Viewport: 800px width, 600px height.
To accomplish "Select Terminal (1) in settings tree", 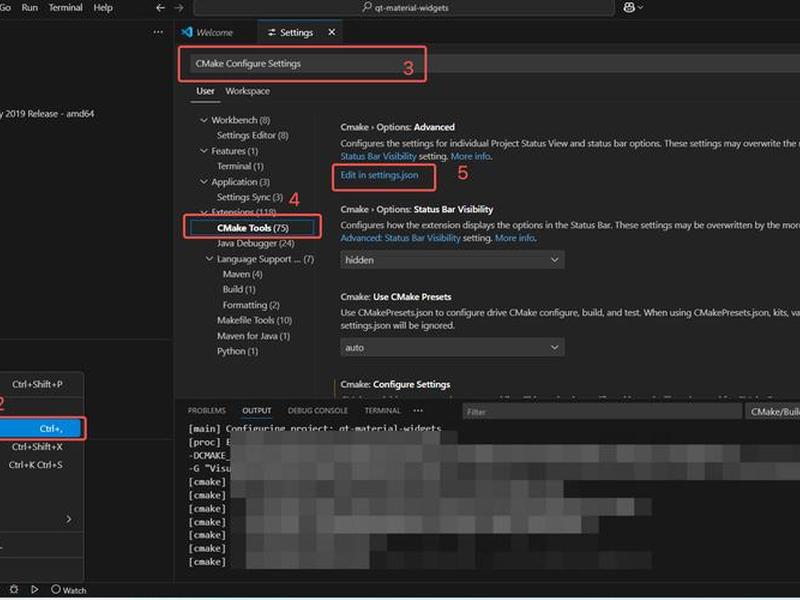I will pyautogui.click(x=240, y=166).
